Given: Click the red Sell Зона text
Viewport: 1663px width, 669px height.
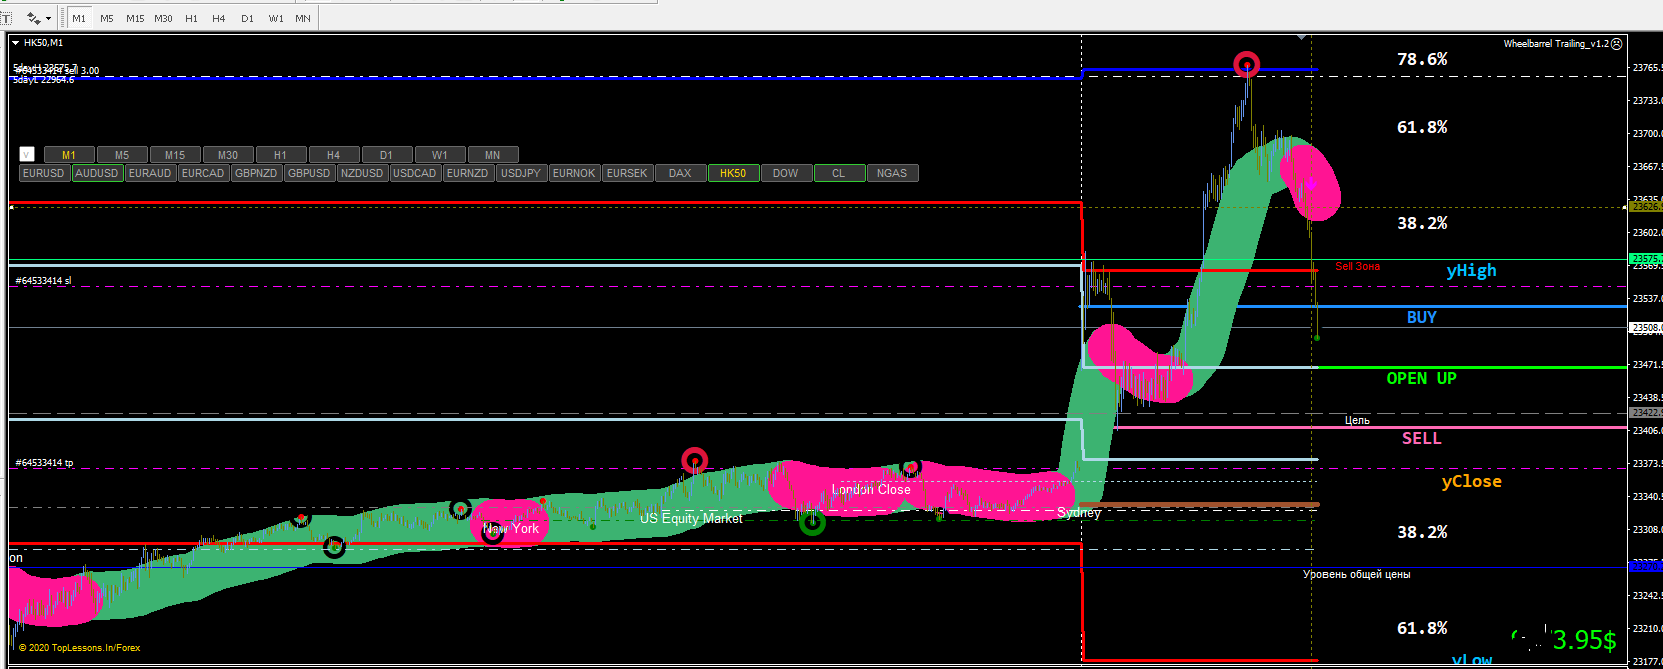Looking at the screenshot, I should tap(1357, 266).
